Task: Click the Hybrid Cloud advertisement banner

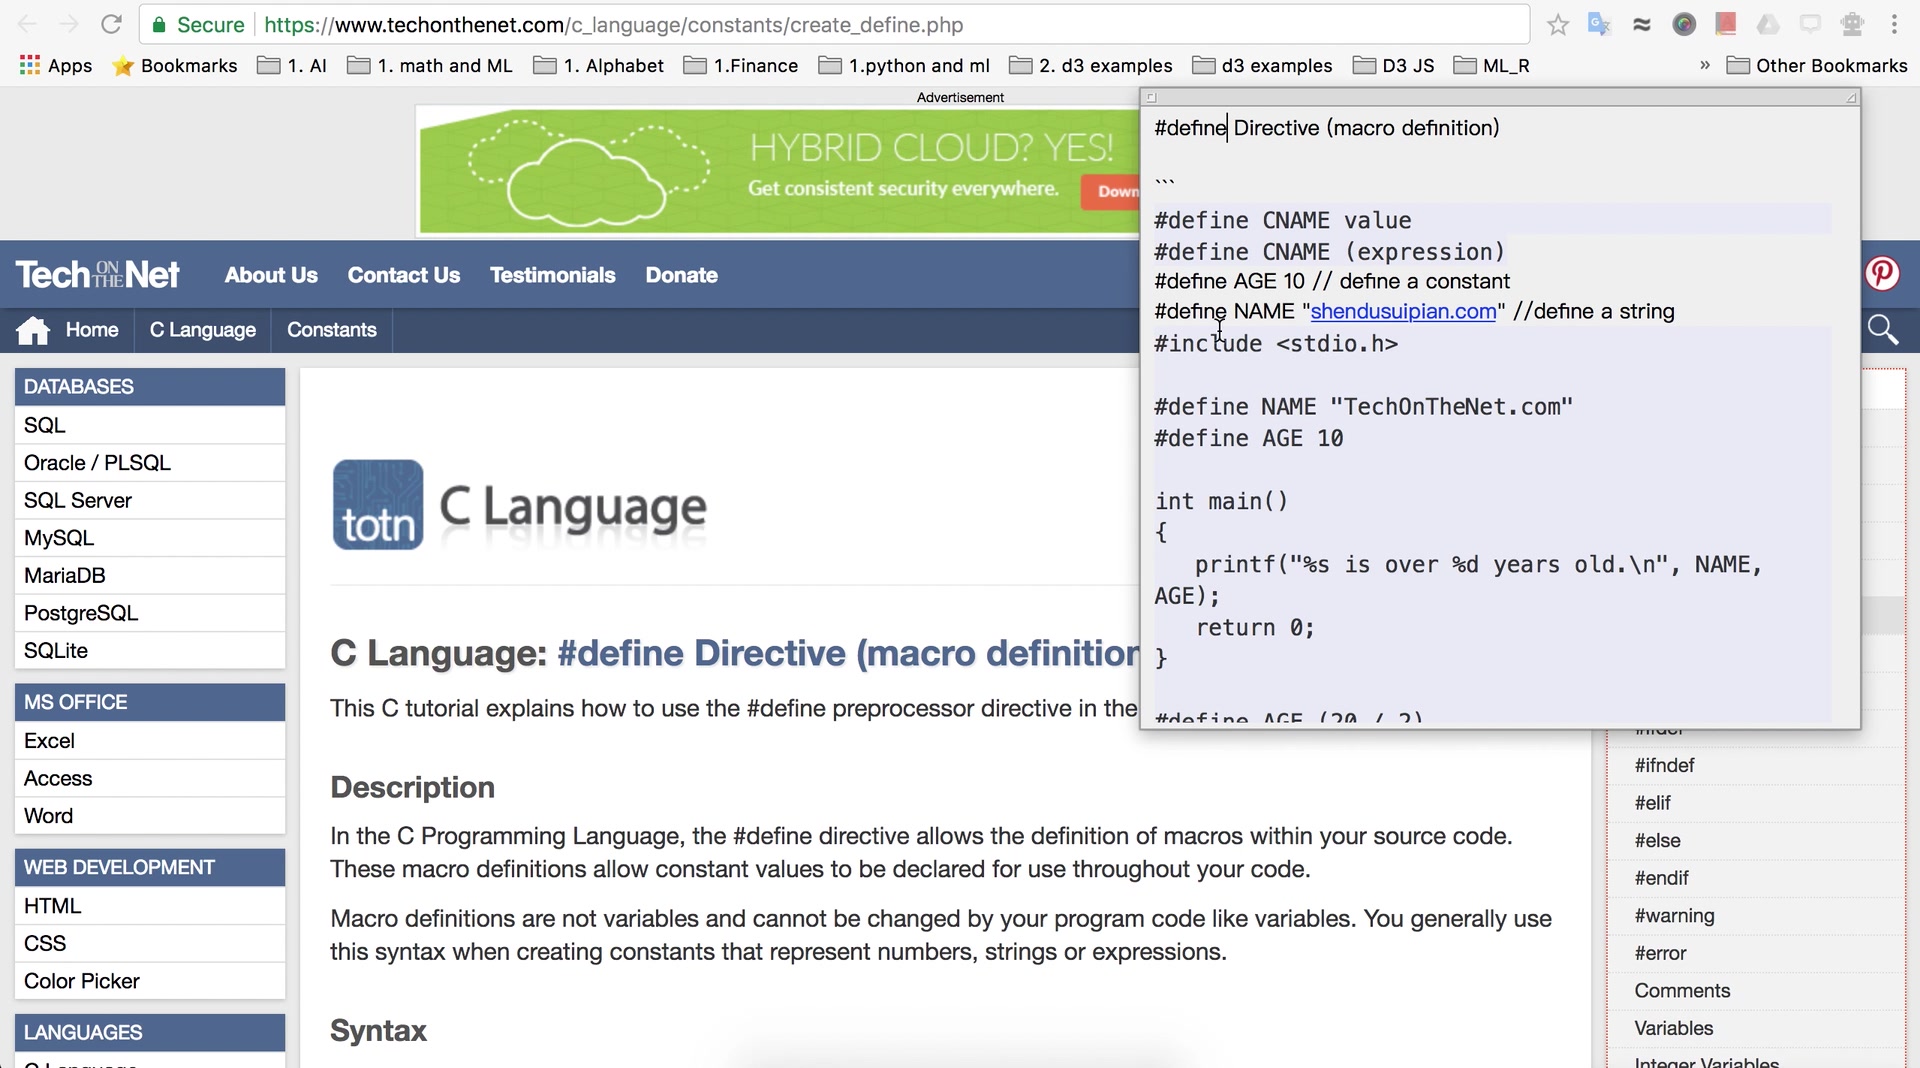Action: [779, 171]
